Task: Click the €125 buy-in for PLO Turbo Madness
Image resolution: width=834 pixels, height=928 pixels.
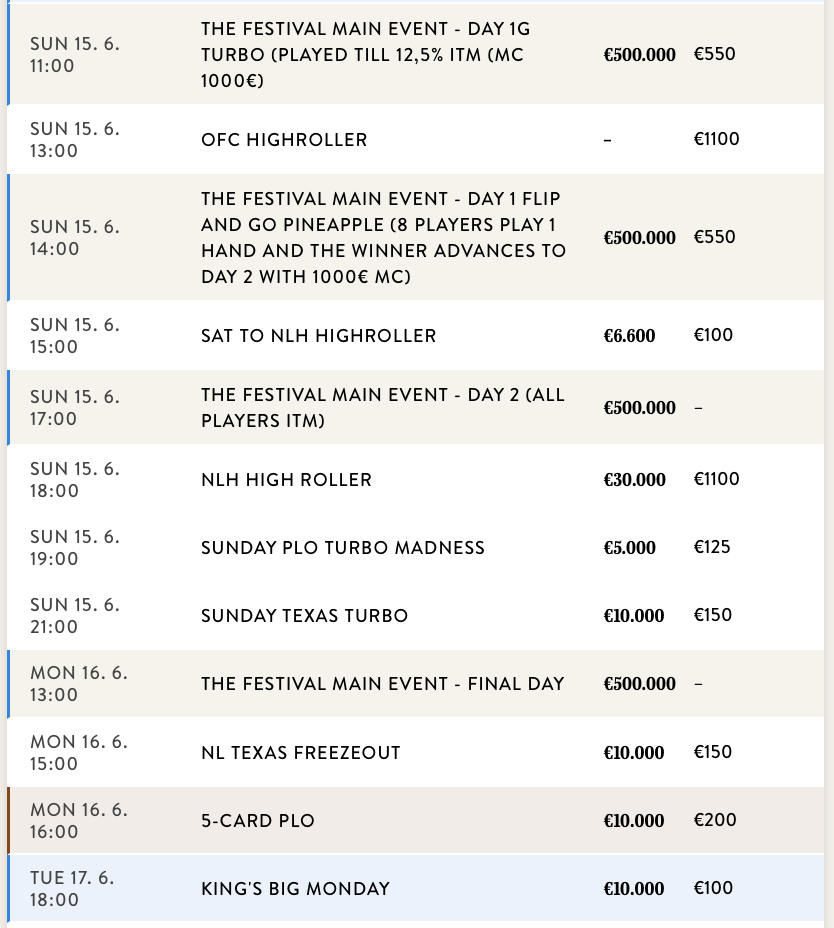Action: pos(712,548)
